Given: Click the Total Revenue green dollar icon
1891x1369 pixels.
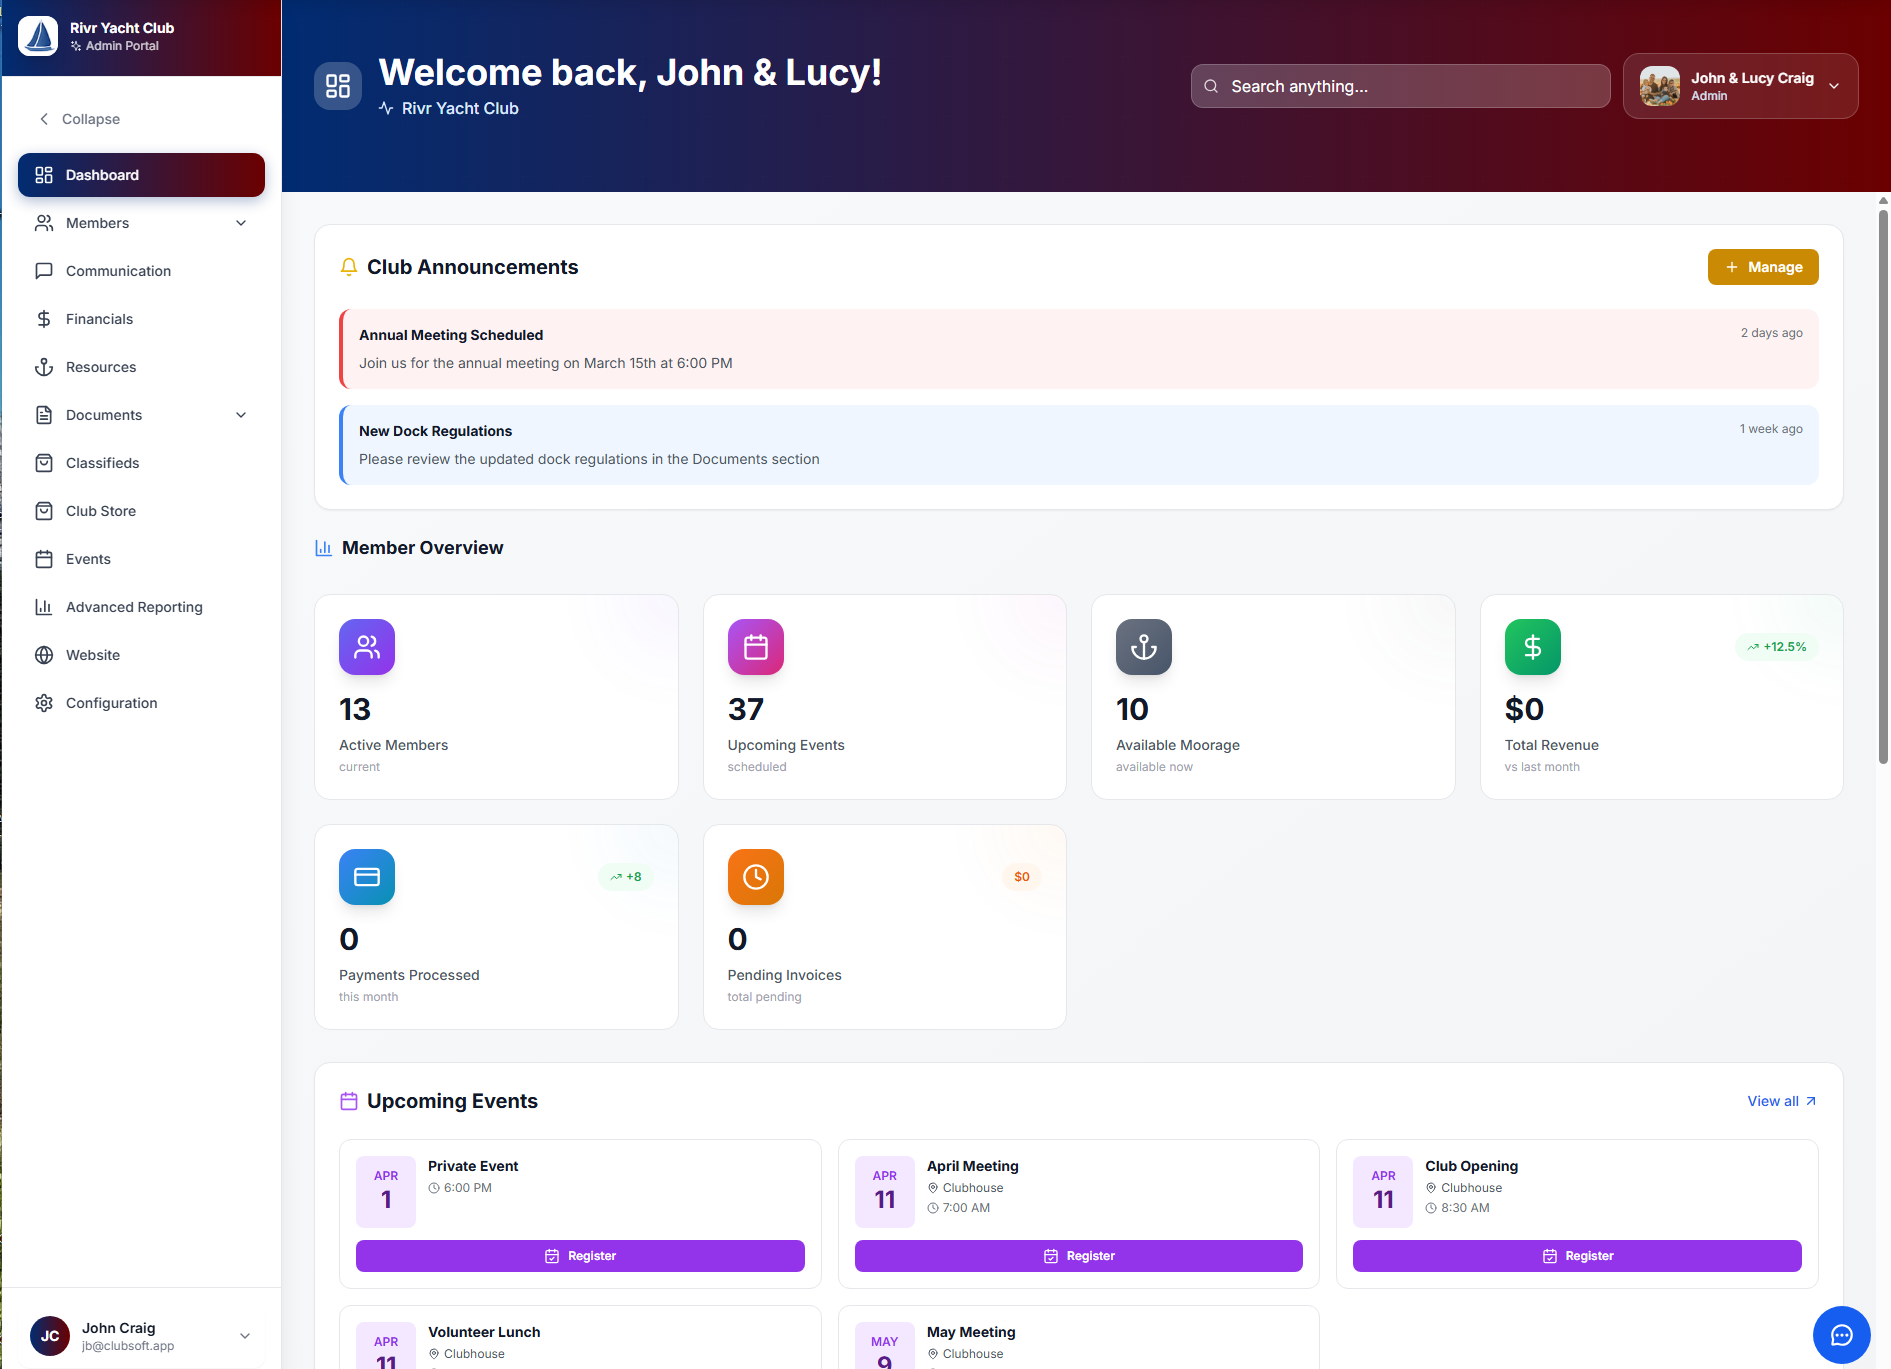Looking at the screenshot, I should 1533,647.
